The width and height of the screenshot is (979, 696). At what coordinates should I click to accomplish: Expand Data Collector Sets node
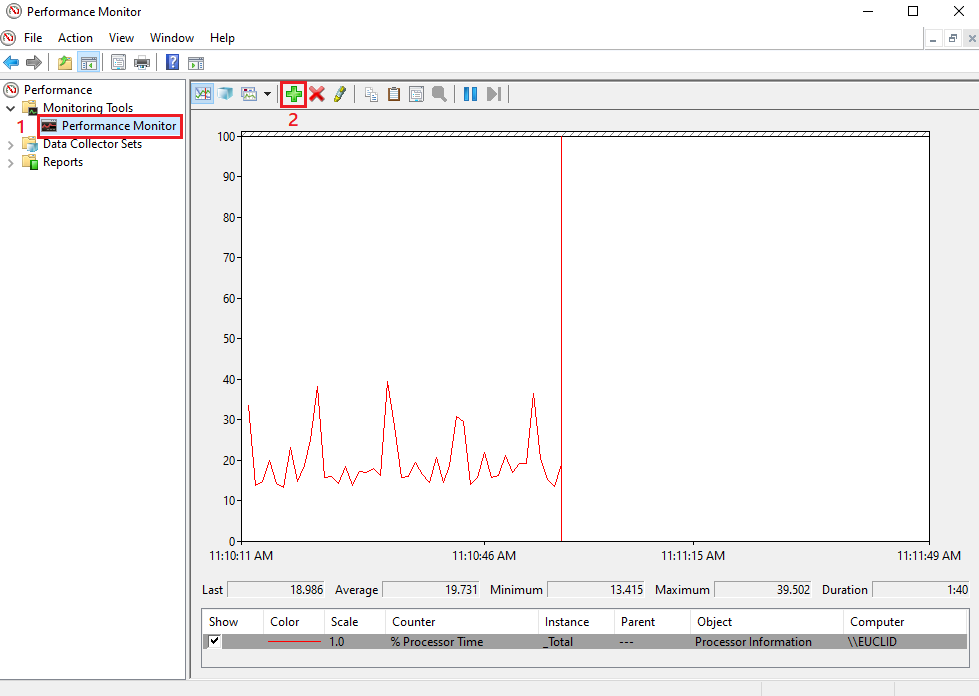[10, 145]
